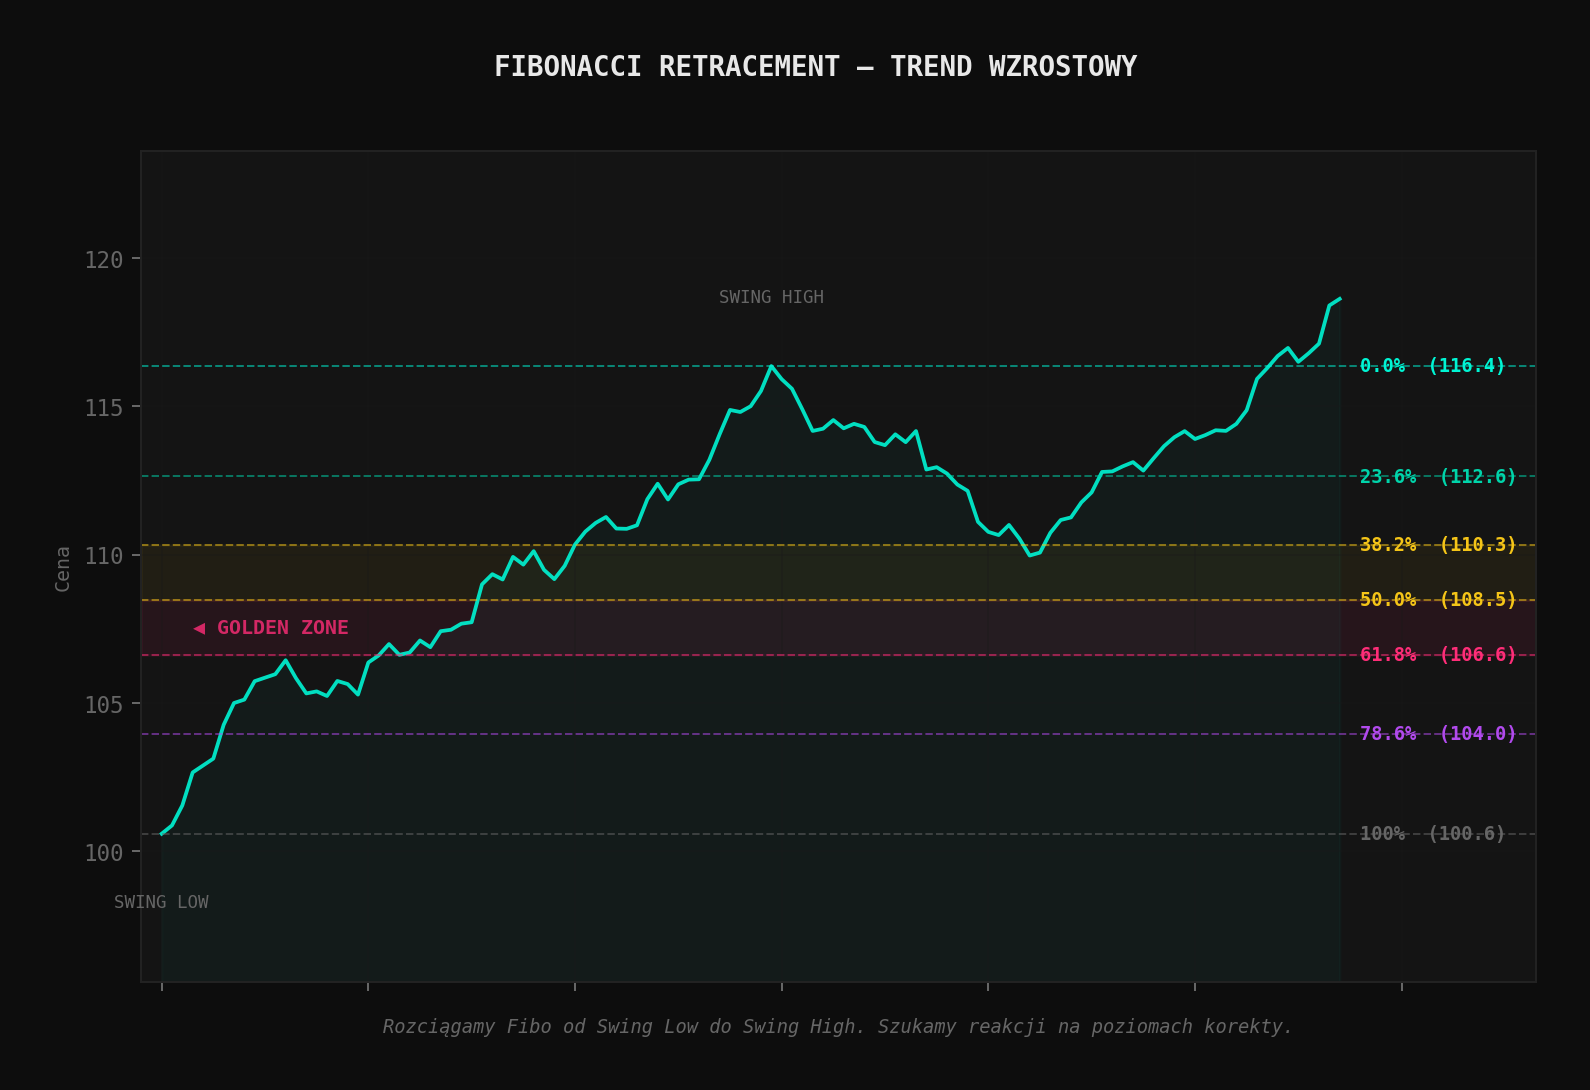This screenshot has width=1590, height=1090.
Task: Click the '38.2% (110.3)' Fibonacci level label
Action: (x=1438, y=545)
